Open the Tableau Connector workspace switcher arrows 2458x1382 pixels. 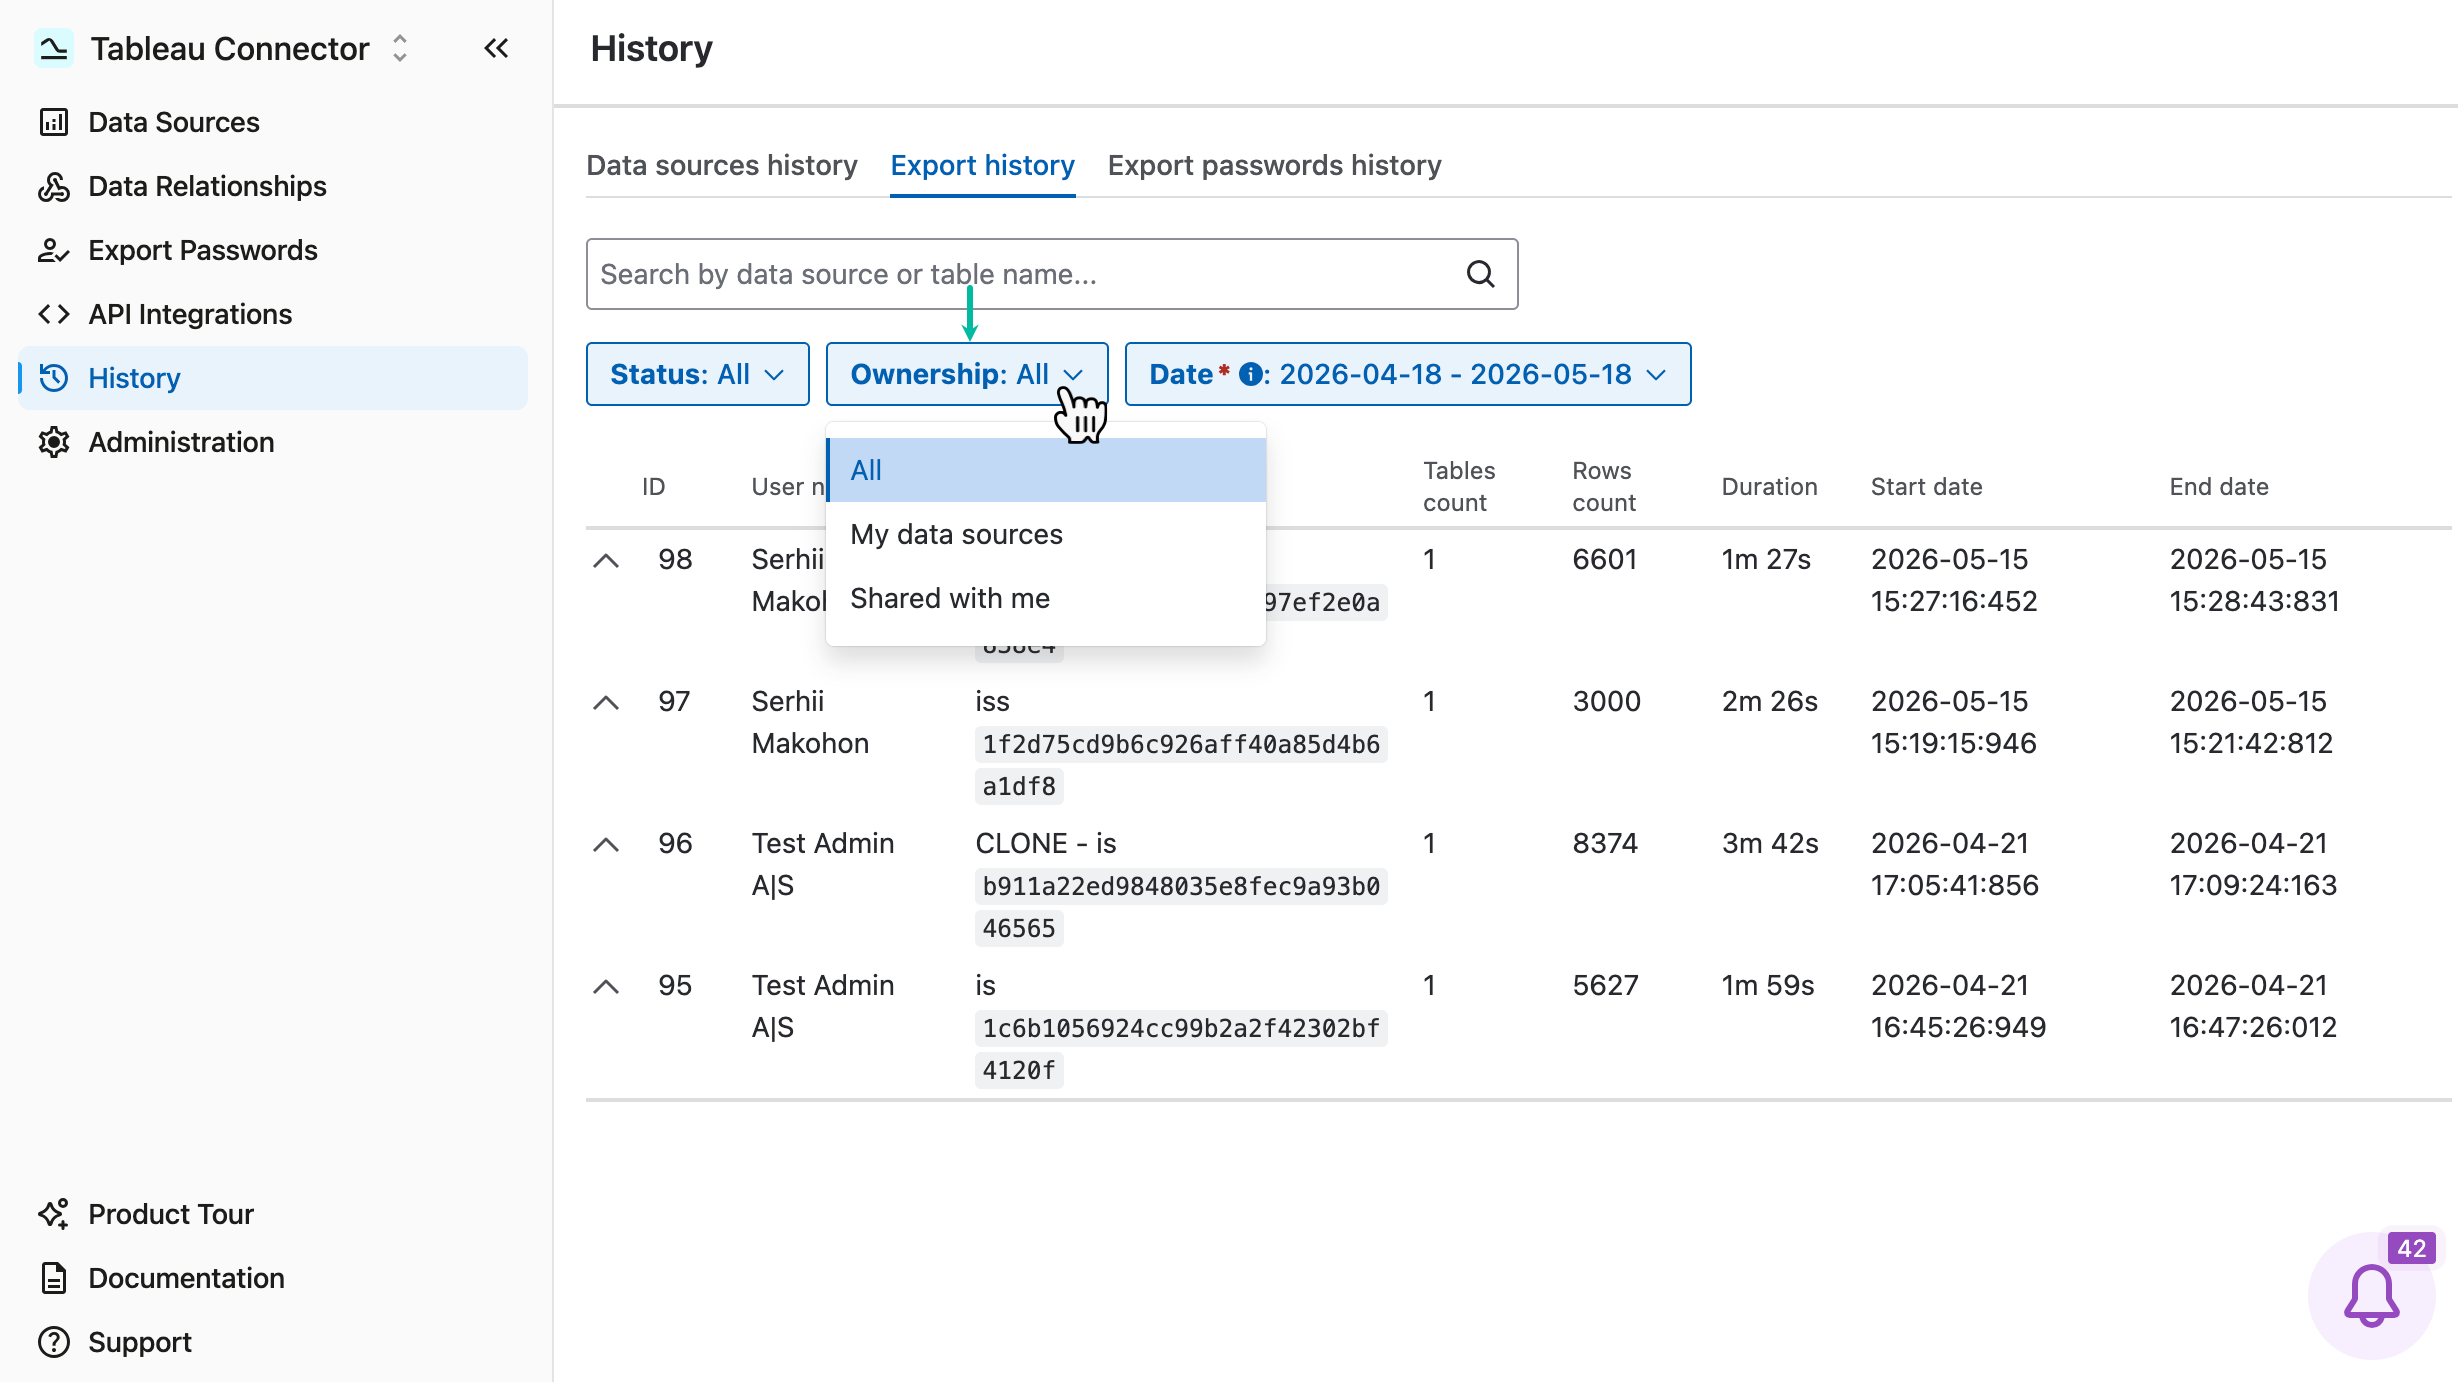[400, 48]
